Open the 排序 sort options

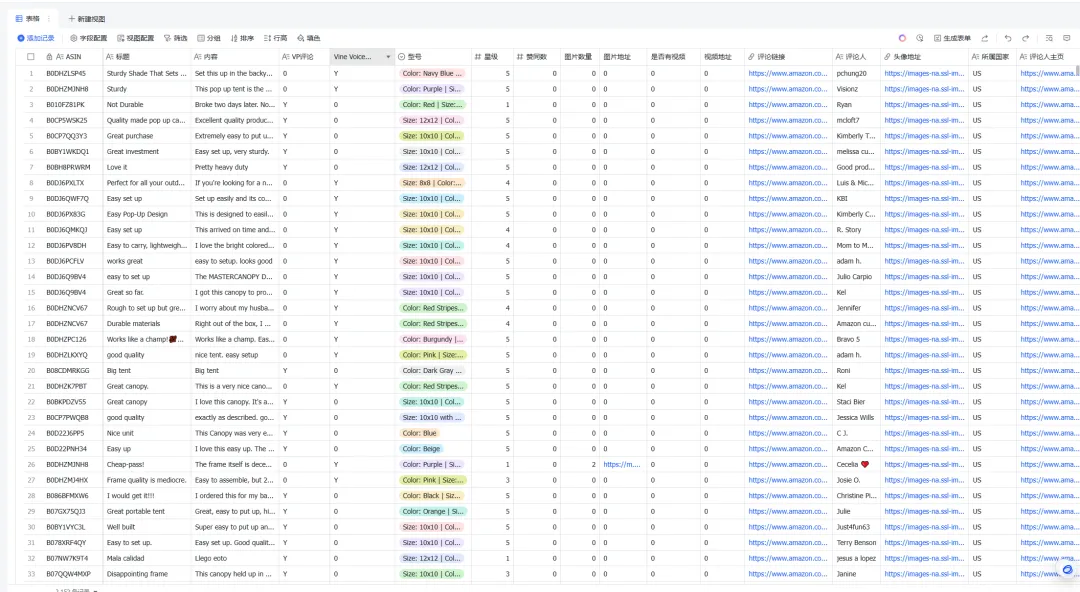click(242, 38)
